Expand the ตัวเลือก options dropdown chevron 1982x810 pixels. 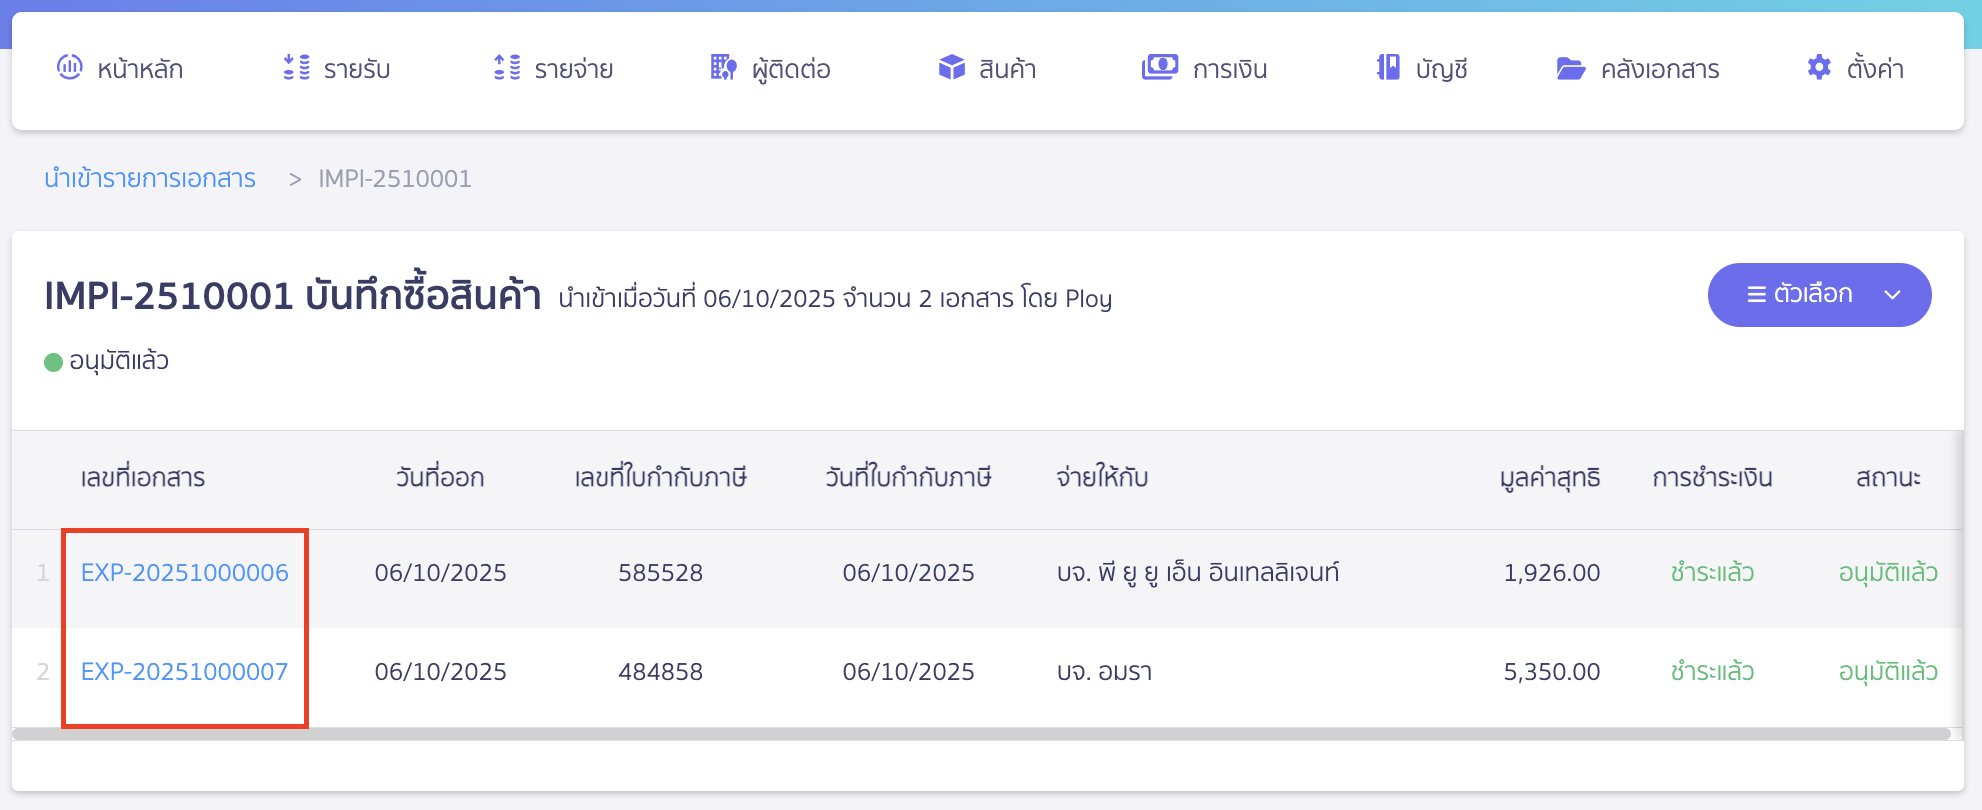1893,296
